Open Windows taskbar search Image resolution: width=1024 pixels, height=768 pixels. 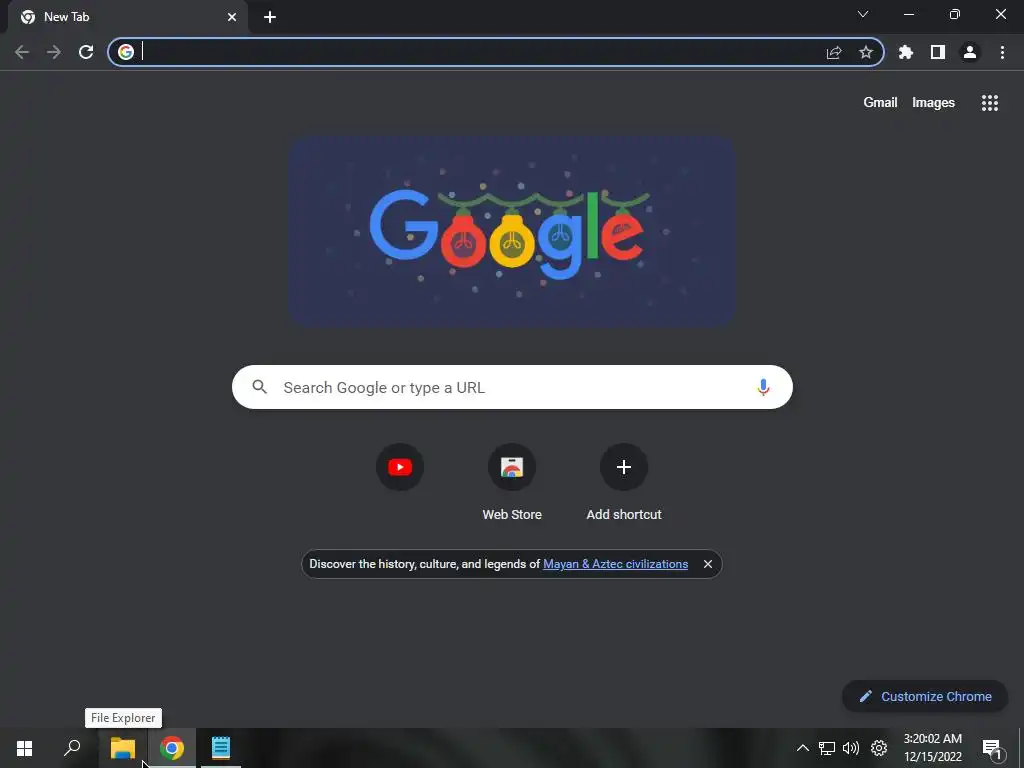pyautogui.click(x=72, y=748)
